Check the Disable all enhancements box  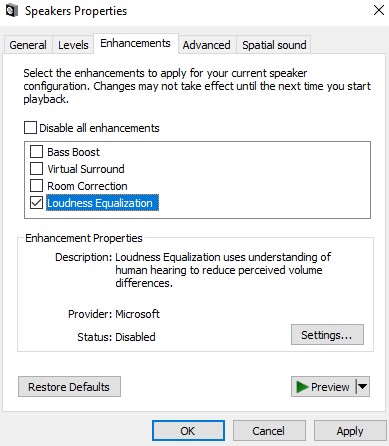pyautogui.click(x=30, y=128)
